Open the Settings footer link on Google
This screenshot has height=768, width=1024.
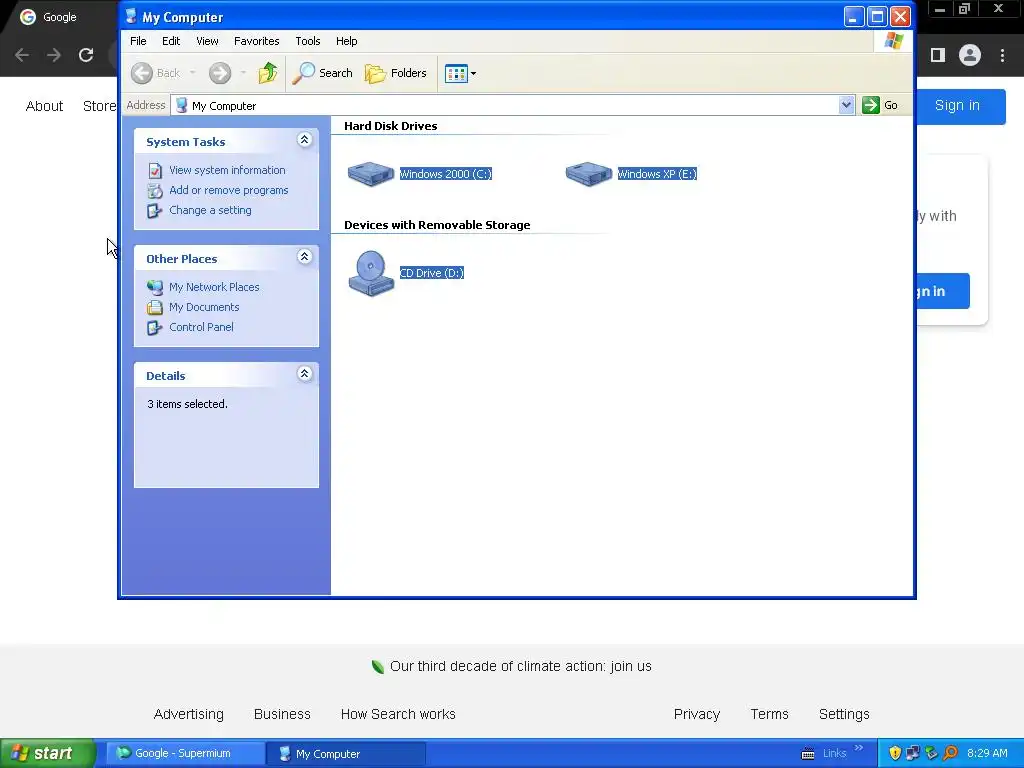point(844,714)
